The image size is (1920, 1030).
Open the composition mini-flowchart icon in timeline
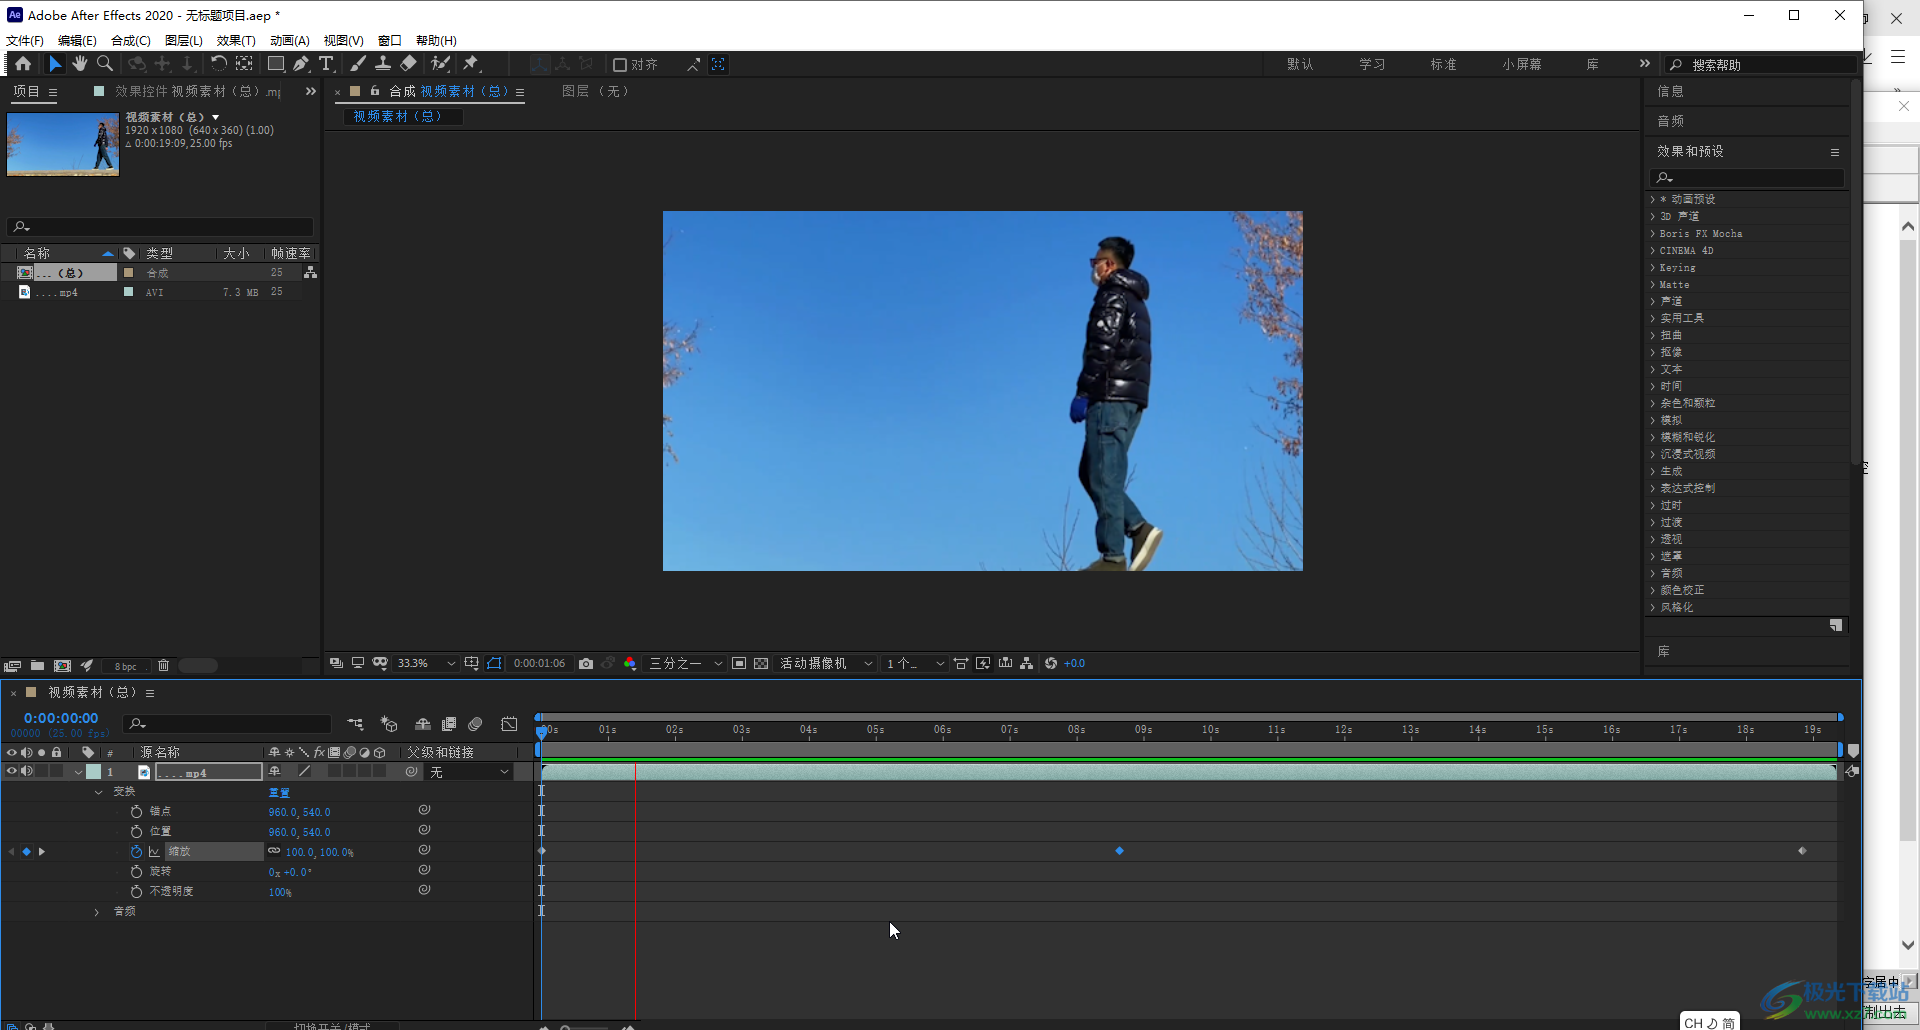pos(355,724)
